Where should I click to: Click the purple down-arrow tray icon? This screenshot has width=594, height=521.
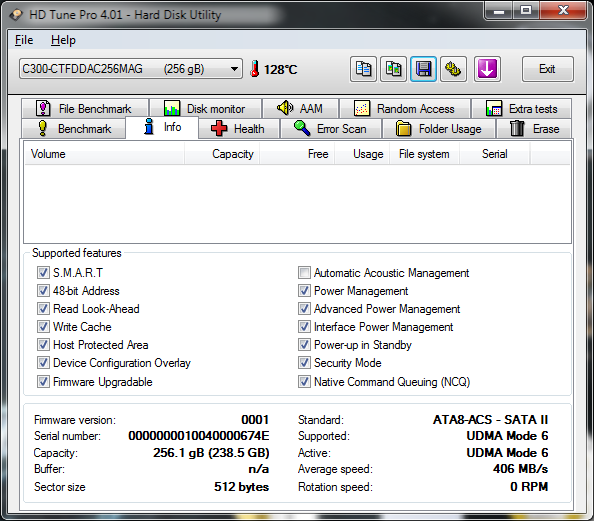pos(487,69)
